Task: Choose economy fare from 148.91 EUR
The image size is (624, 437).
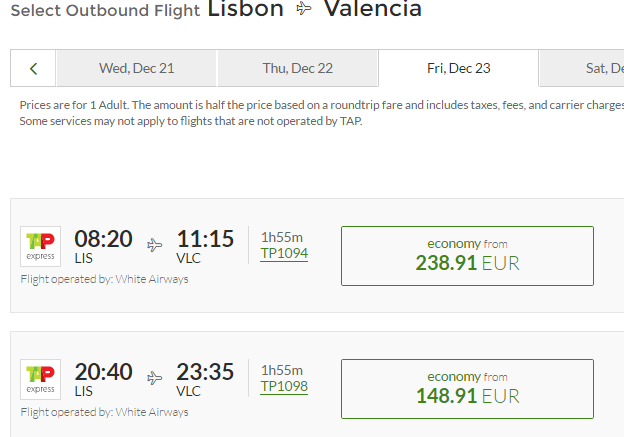Action: pyautogui.click(x=467, y=388)
